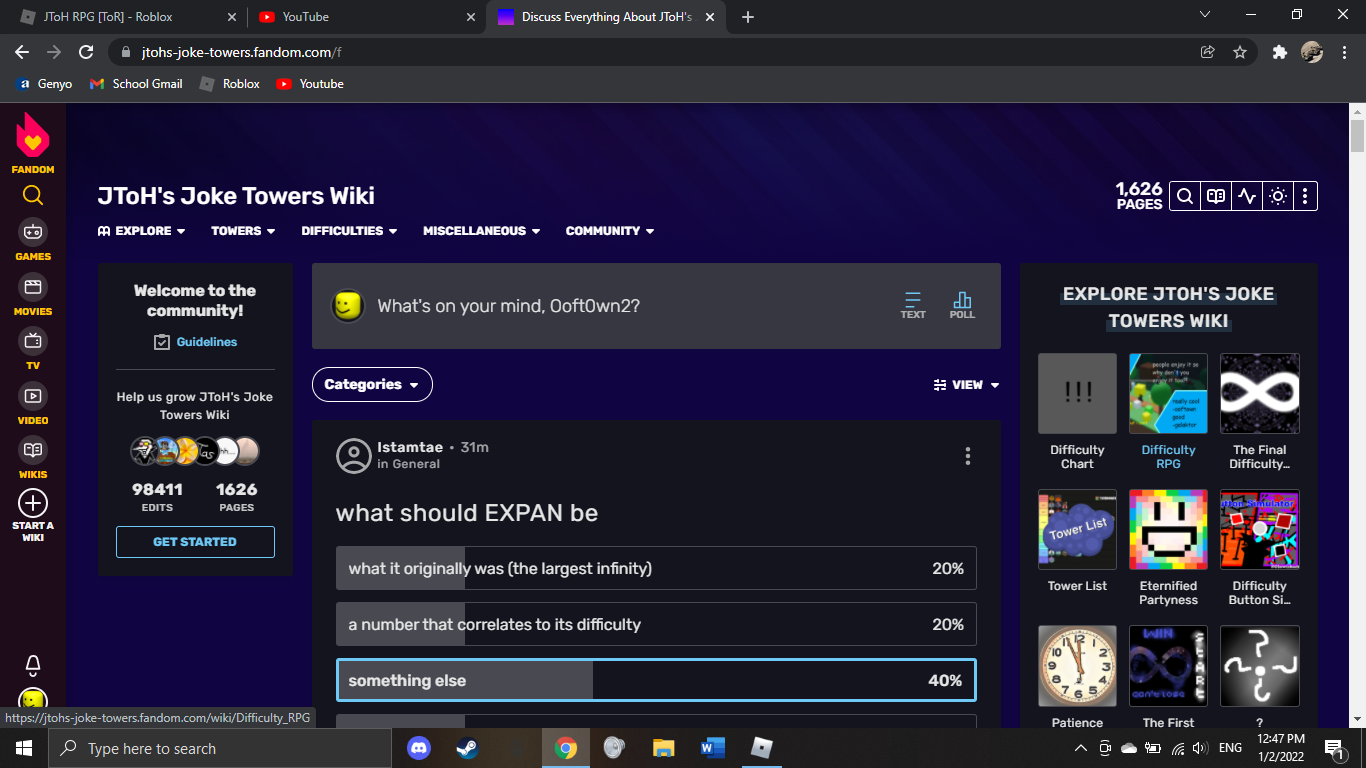Open Difficulty Chart thumbnail
The width and height of the screenshot is (1366, 768).
pyautogui.click(x=1077, y=393)
